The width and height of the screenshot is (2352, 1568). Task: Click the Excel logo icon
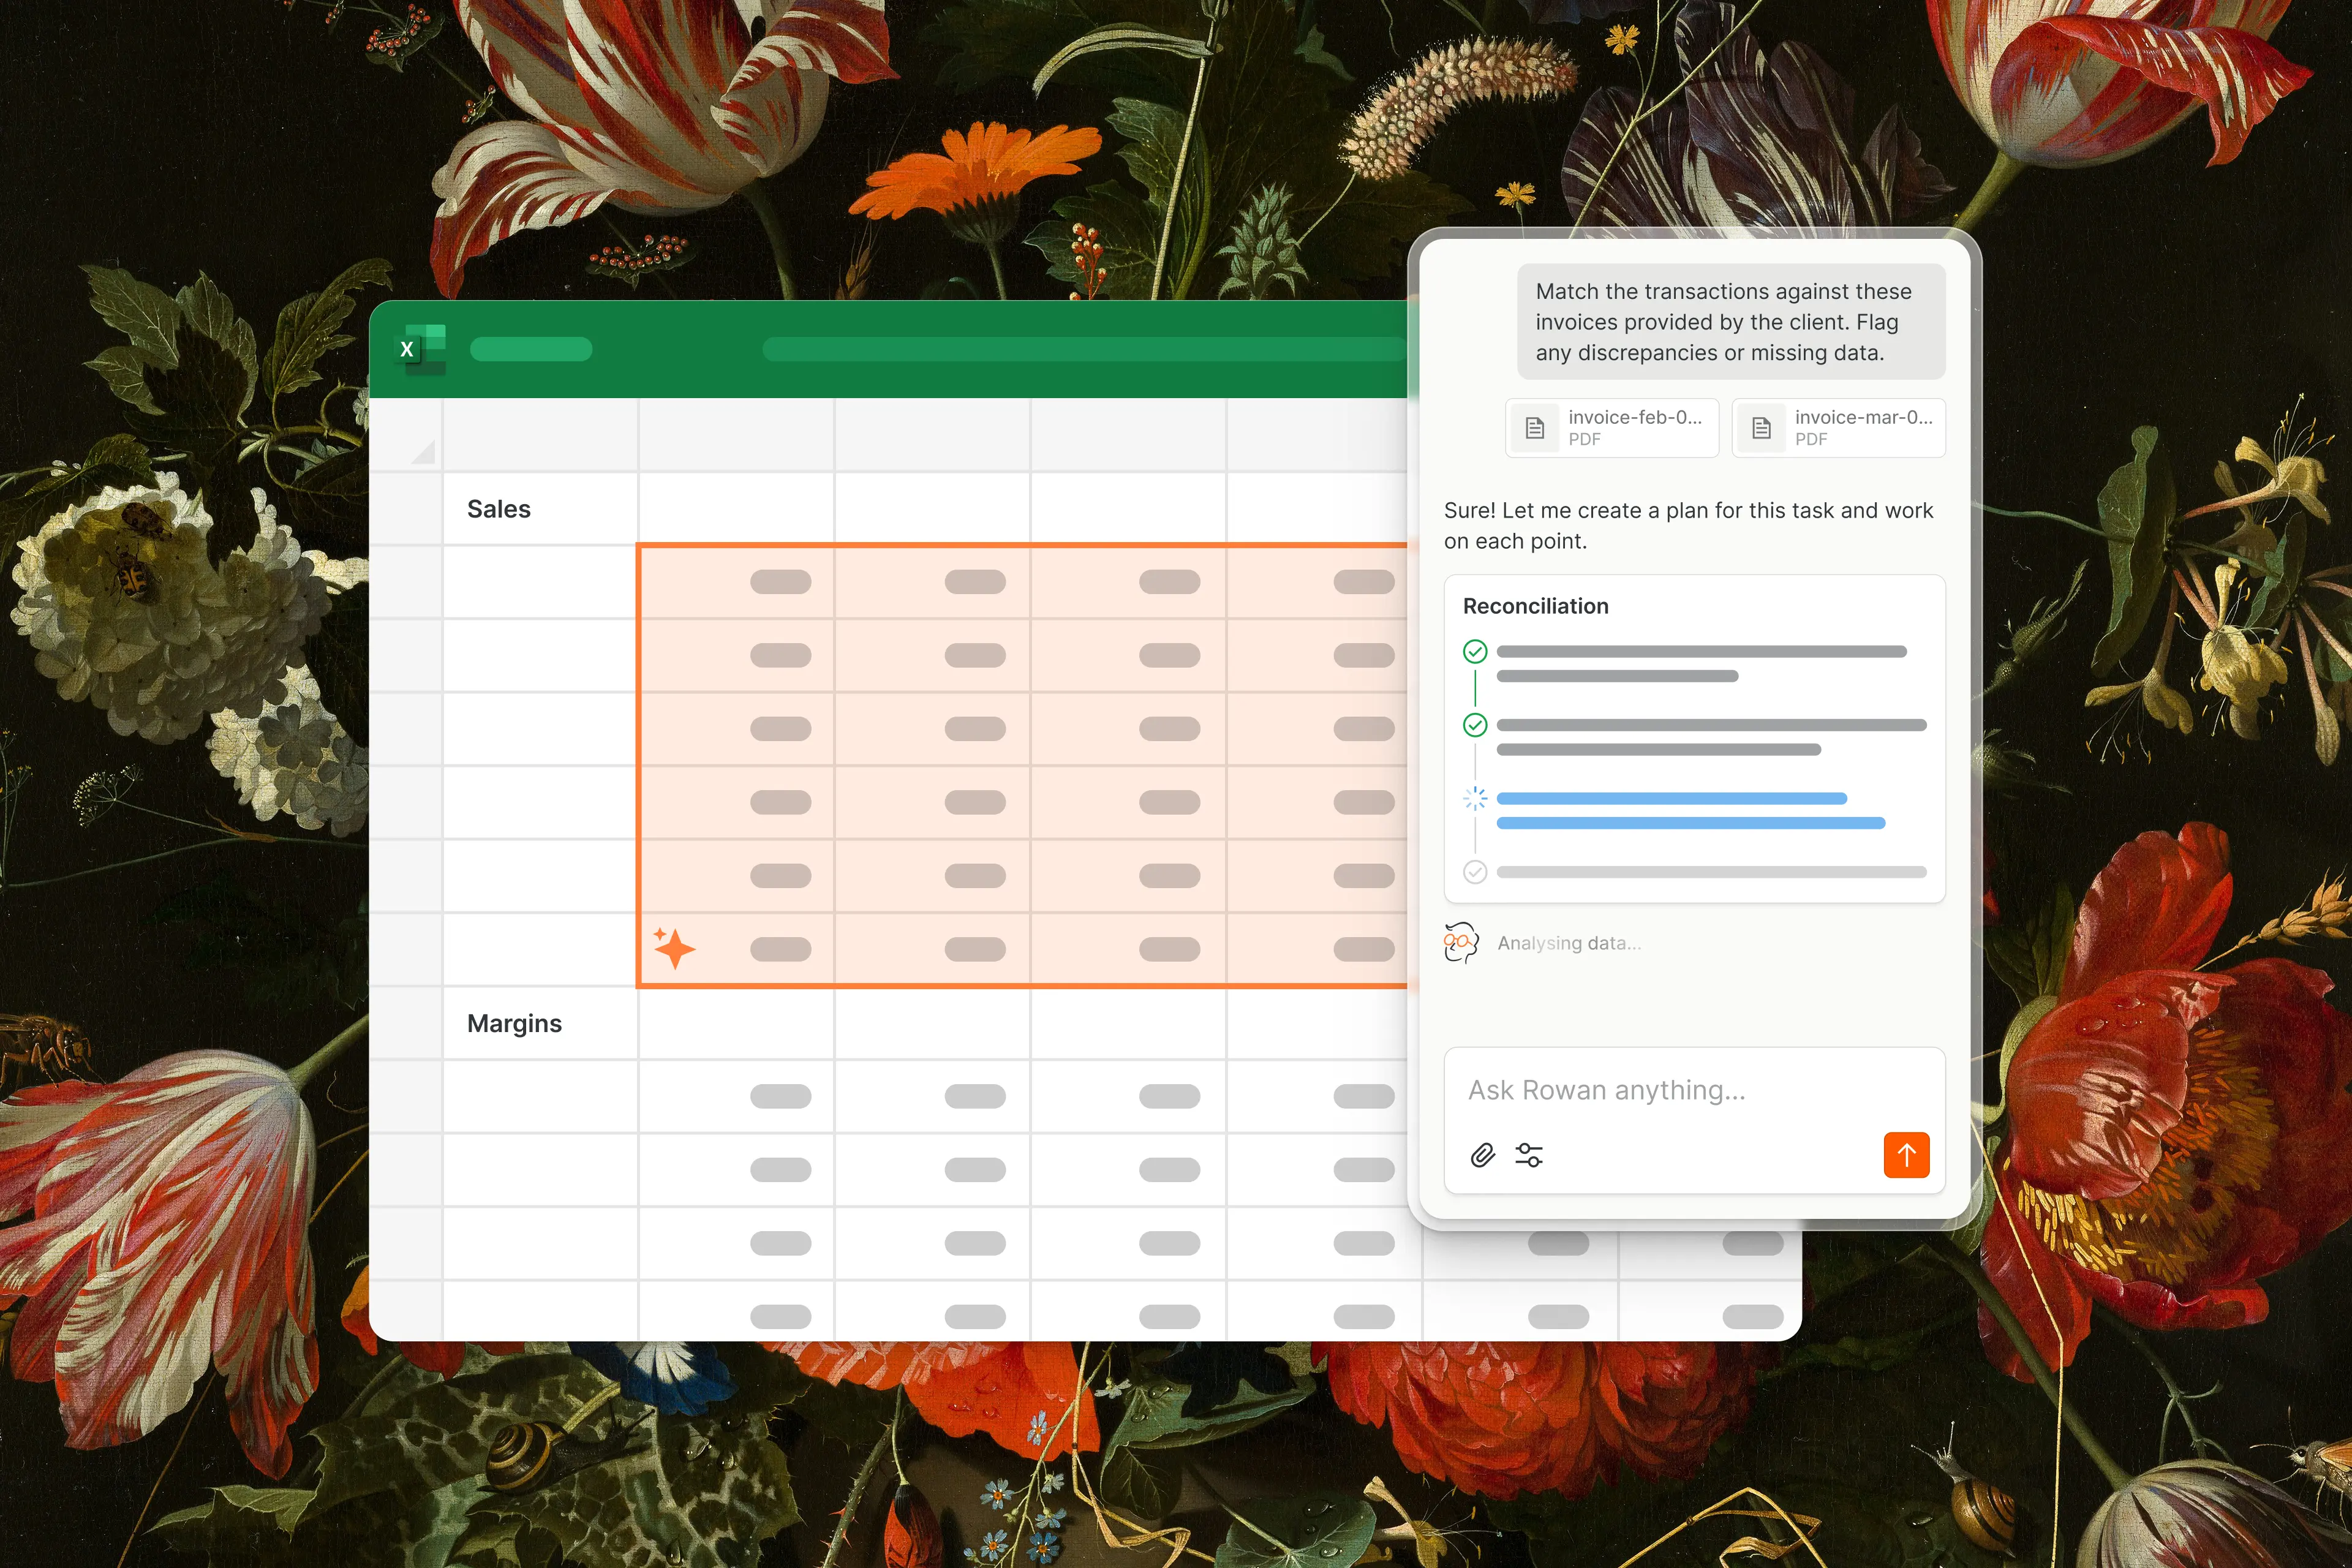(420, 349)
